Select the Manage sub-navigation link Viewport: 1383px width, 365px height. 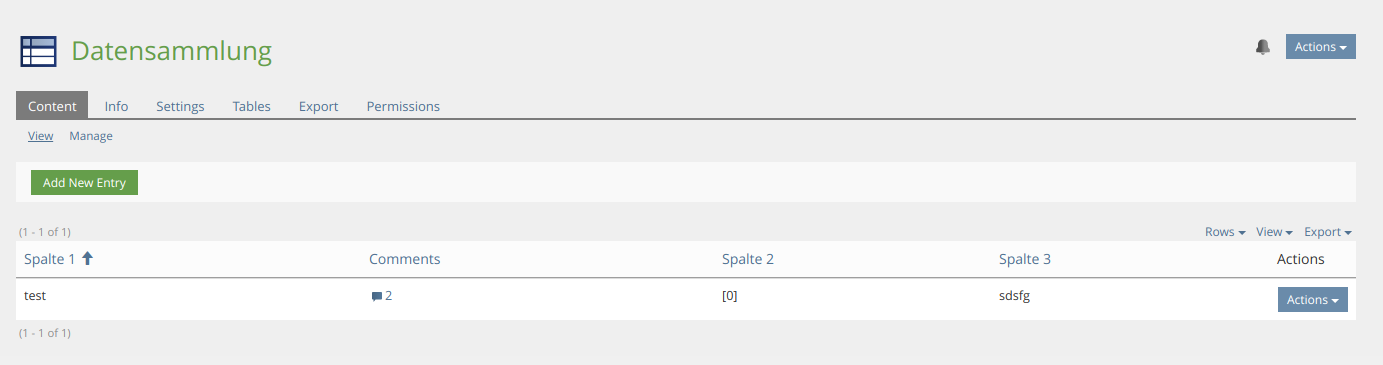(91, 136)
